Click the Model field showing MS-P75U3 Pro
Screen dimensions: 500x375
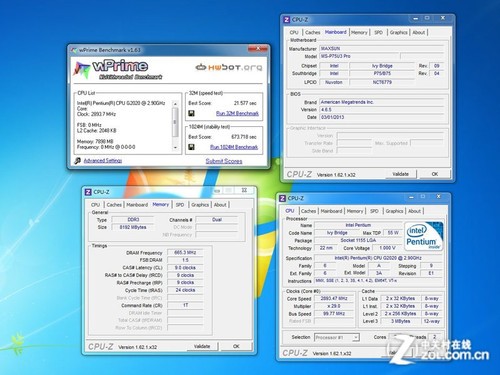coord(360,56)
